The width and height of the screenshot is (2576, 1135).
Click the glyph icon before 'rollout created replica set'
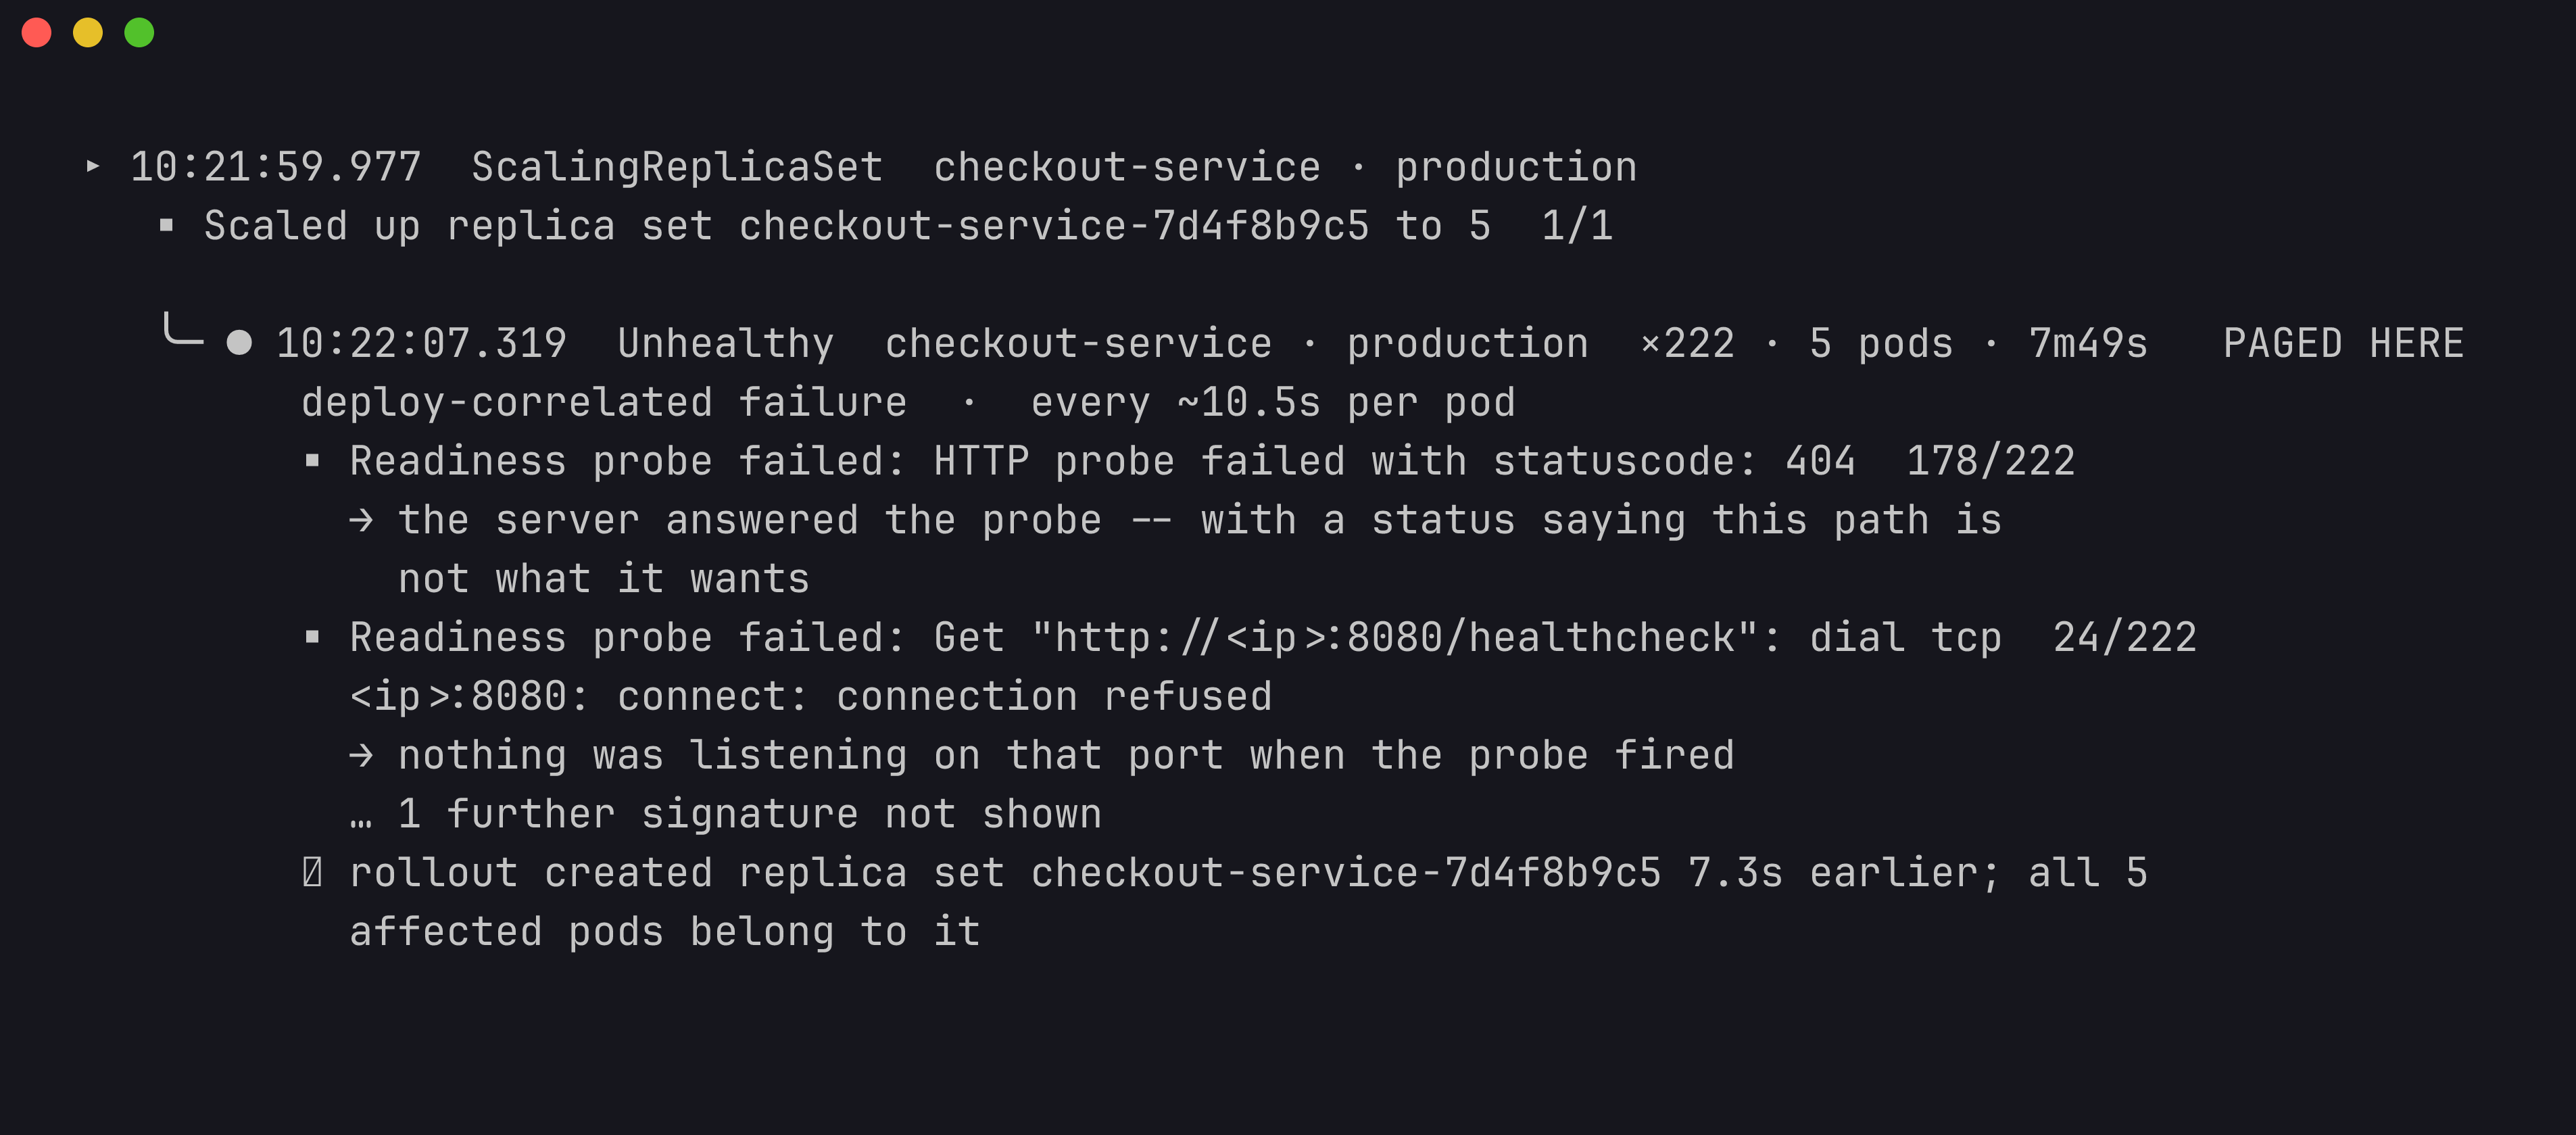[312, 872]
